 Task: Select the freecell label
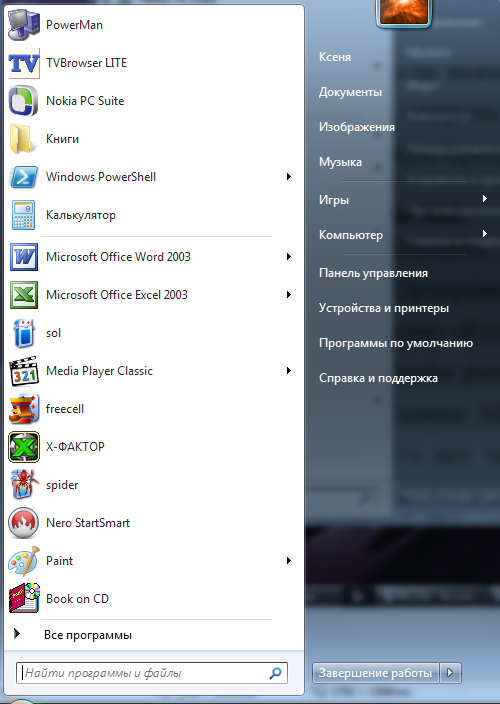(x=65, y=409)
